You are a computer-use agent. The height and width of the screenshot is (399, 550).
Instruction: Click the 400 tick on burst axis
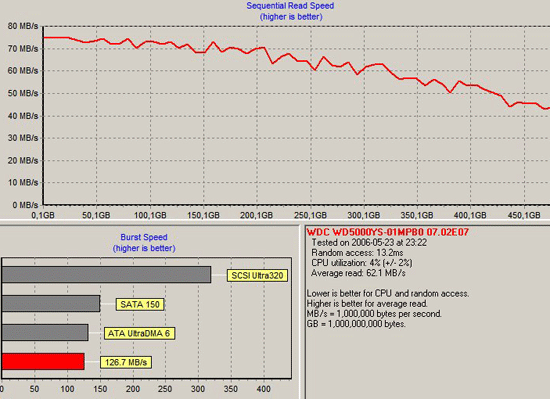[263, 389]
